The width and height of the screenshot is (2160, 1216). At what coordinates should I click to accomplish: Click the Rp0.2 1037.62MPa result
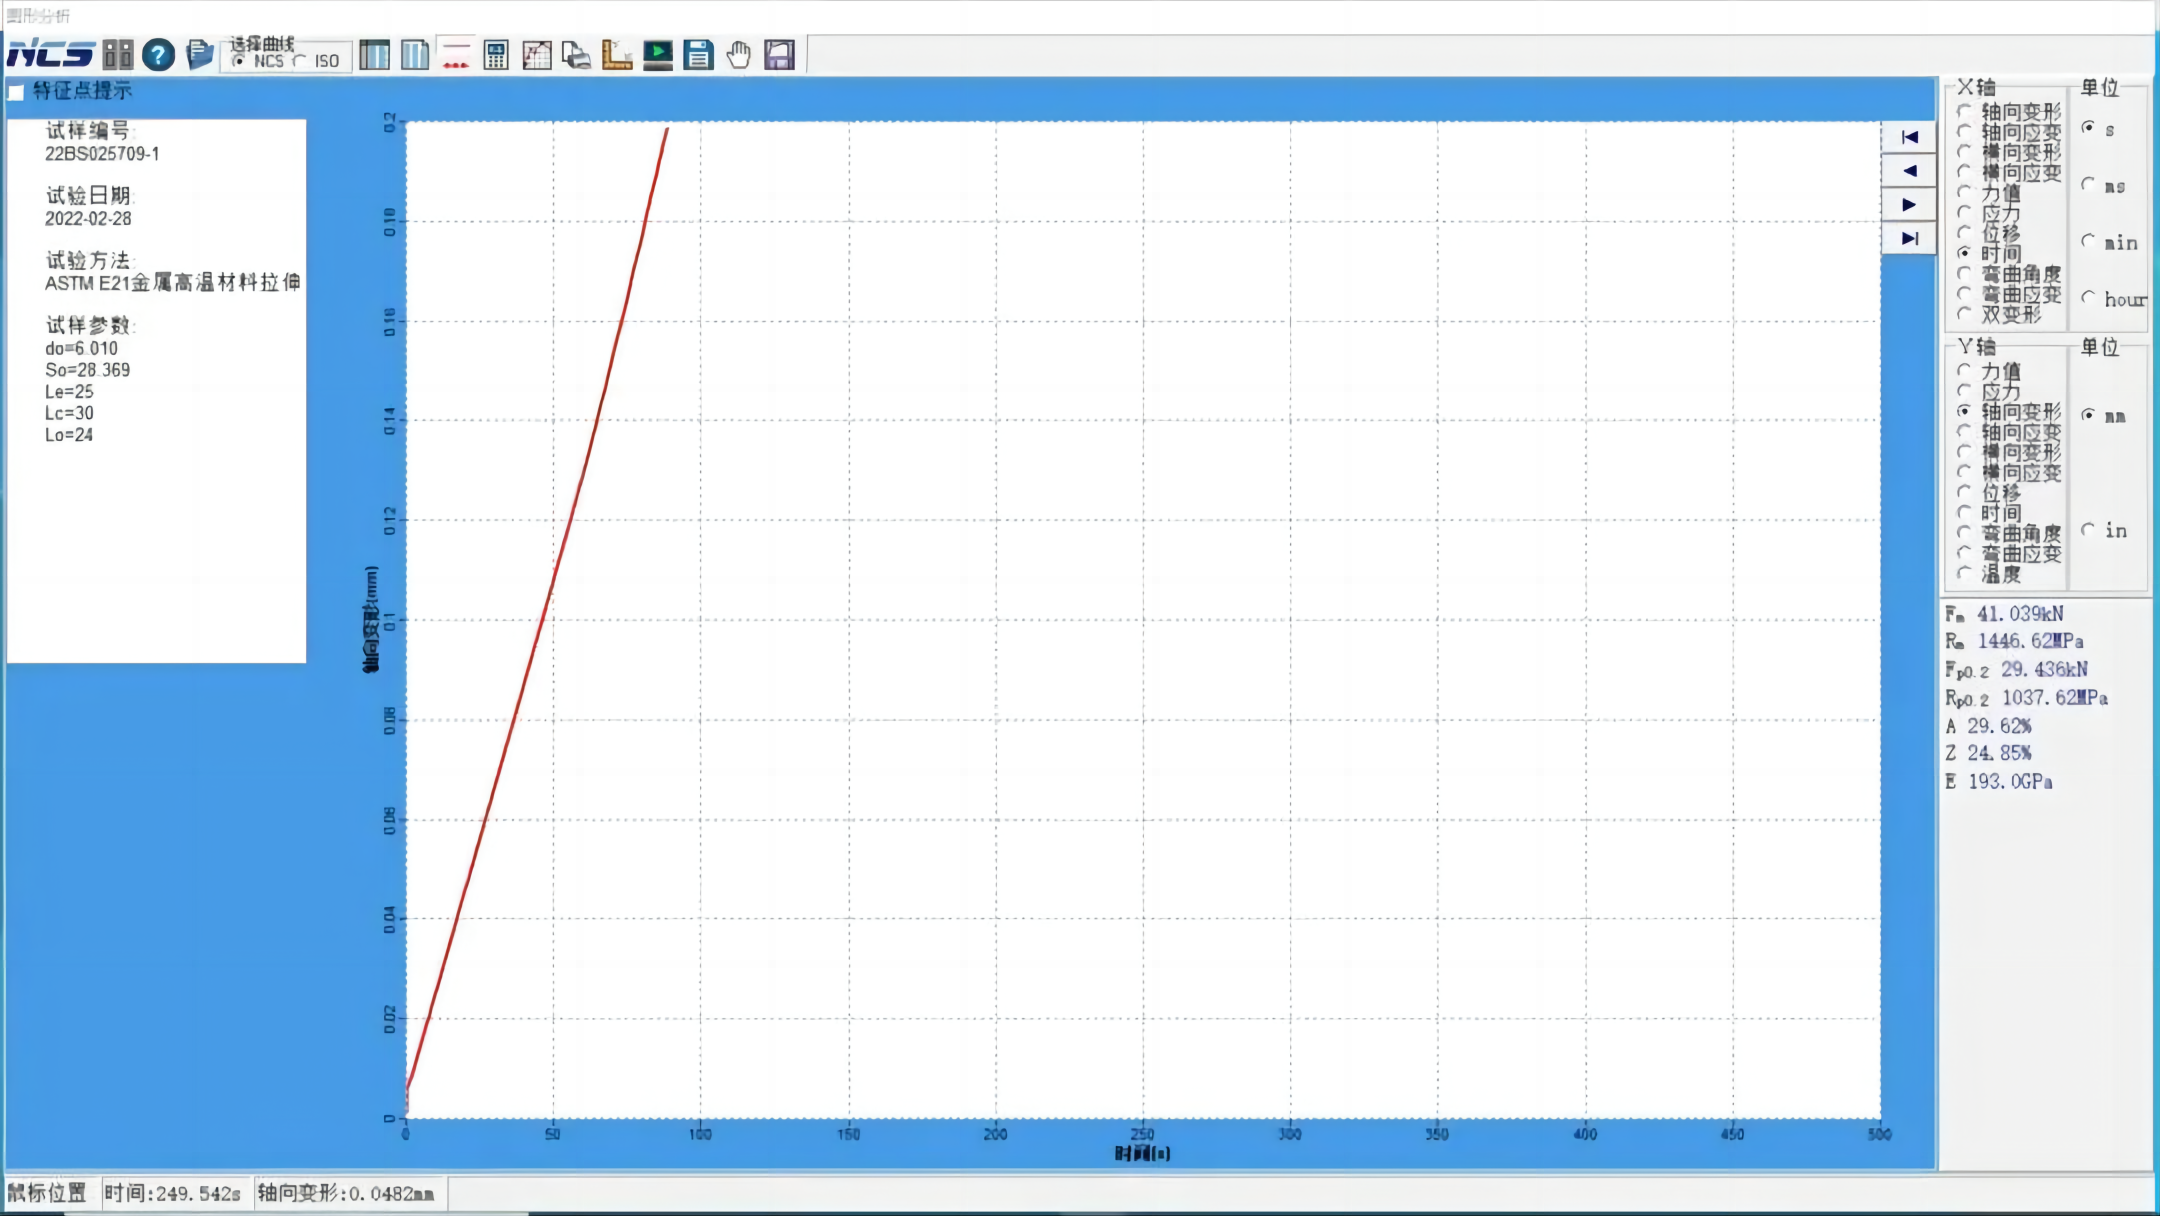click(2026, 698)
